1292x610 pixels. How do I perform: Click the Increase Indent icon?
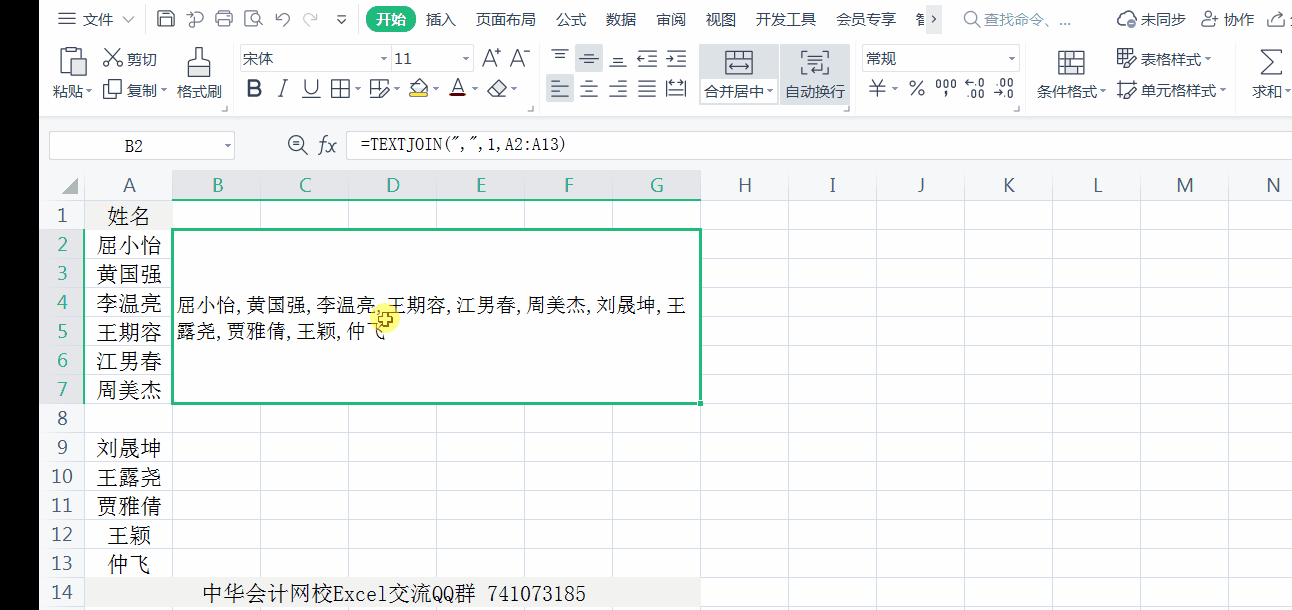(676, 59)
